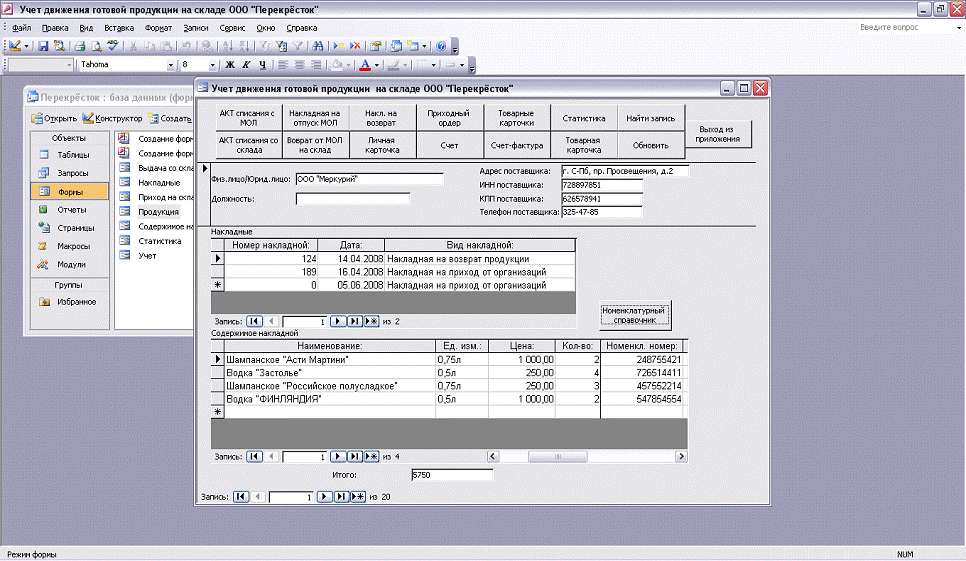Screen dimensions: 966x561
Task: Open the Сервис menu
Action: (232, 28)
